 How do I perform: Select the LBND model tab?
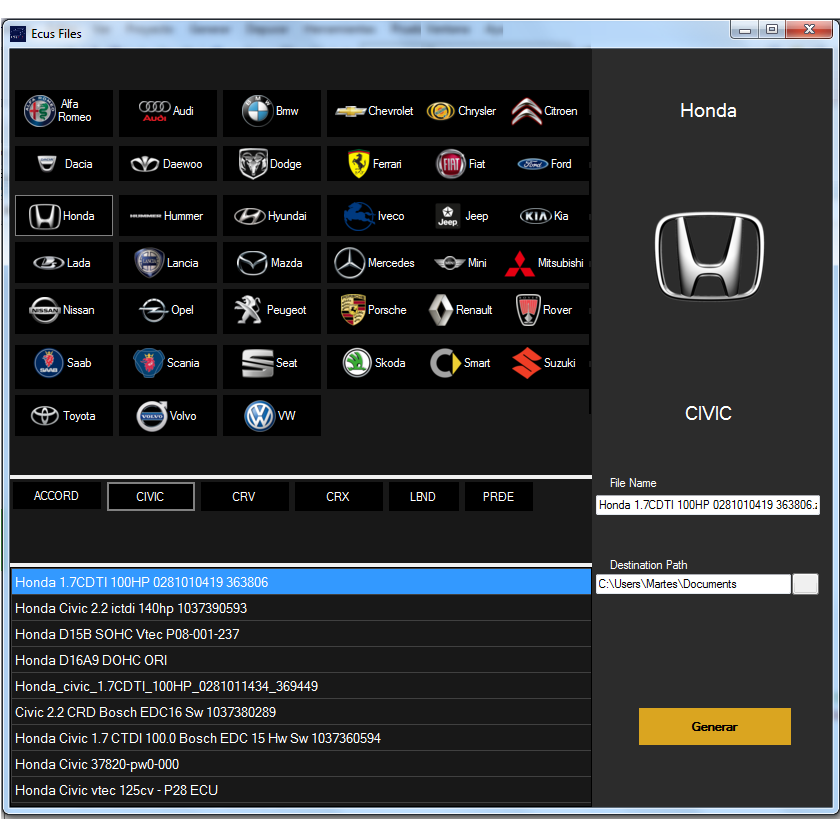coord(423,497)
